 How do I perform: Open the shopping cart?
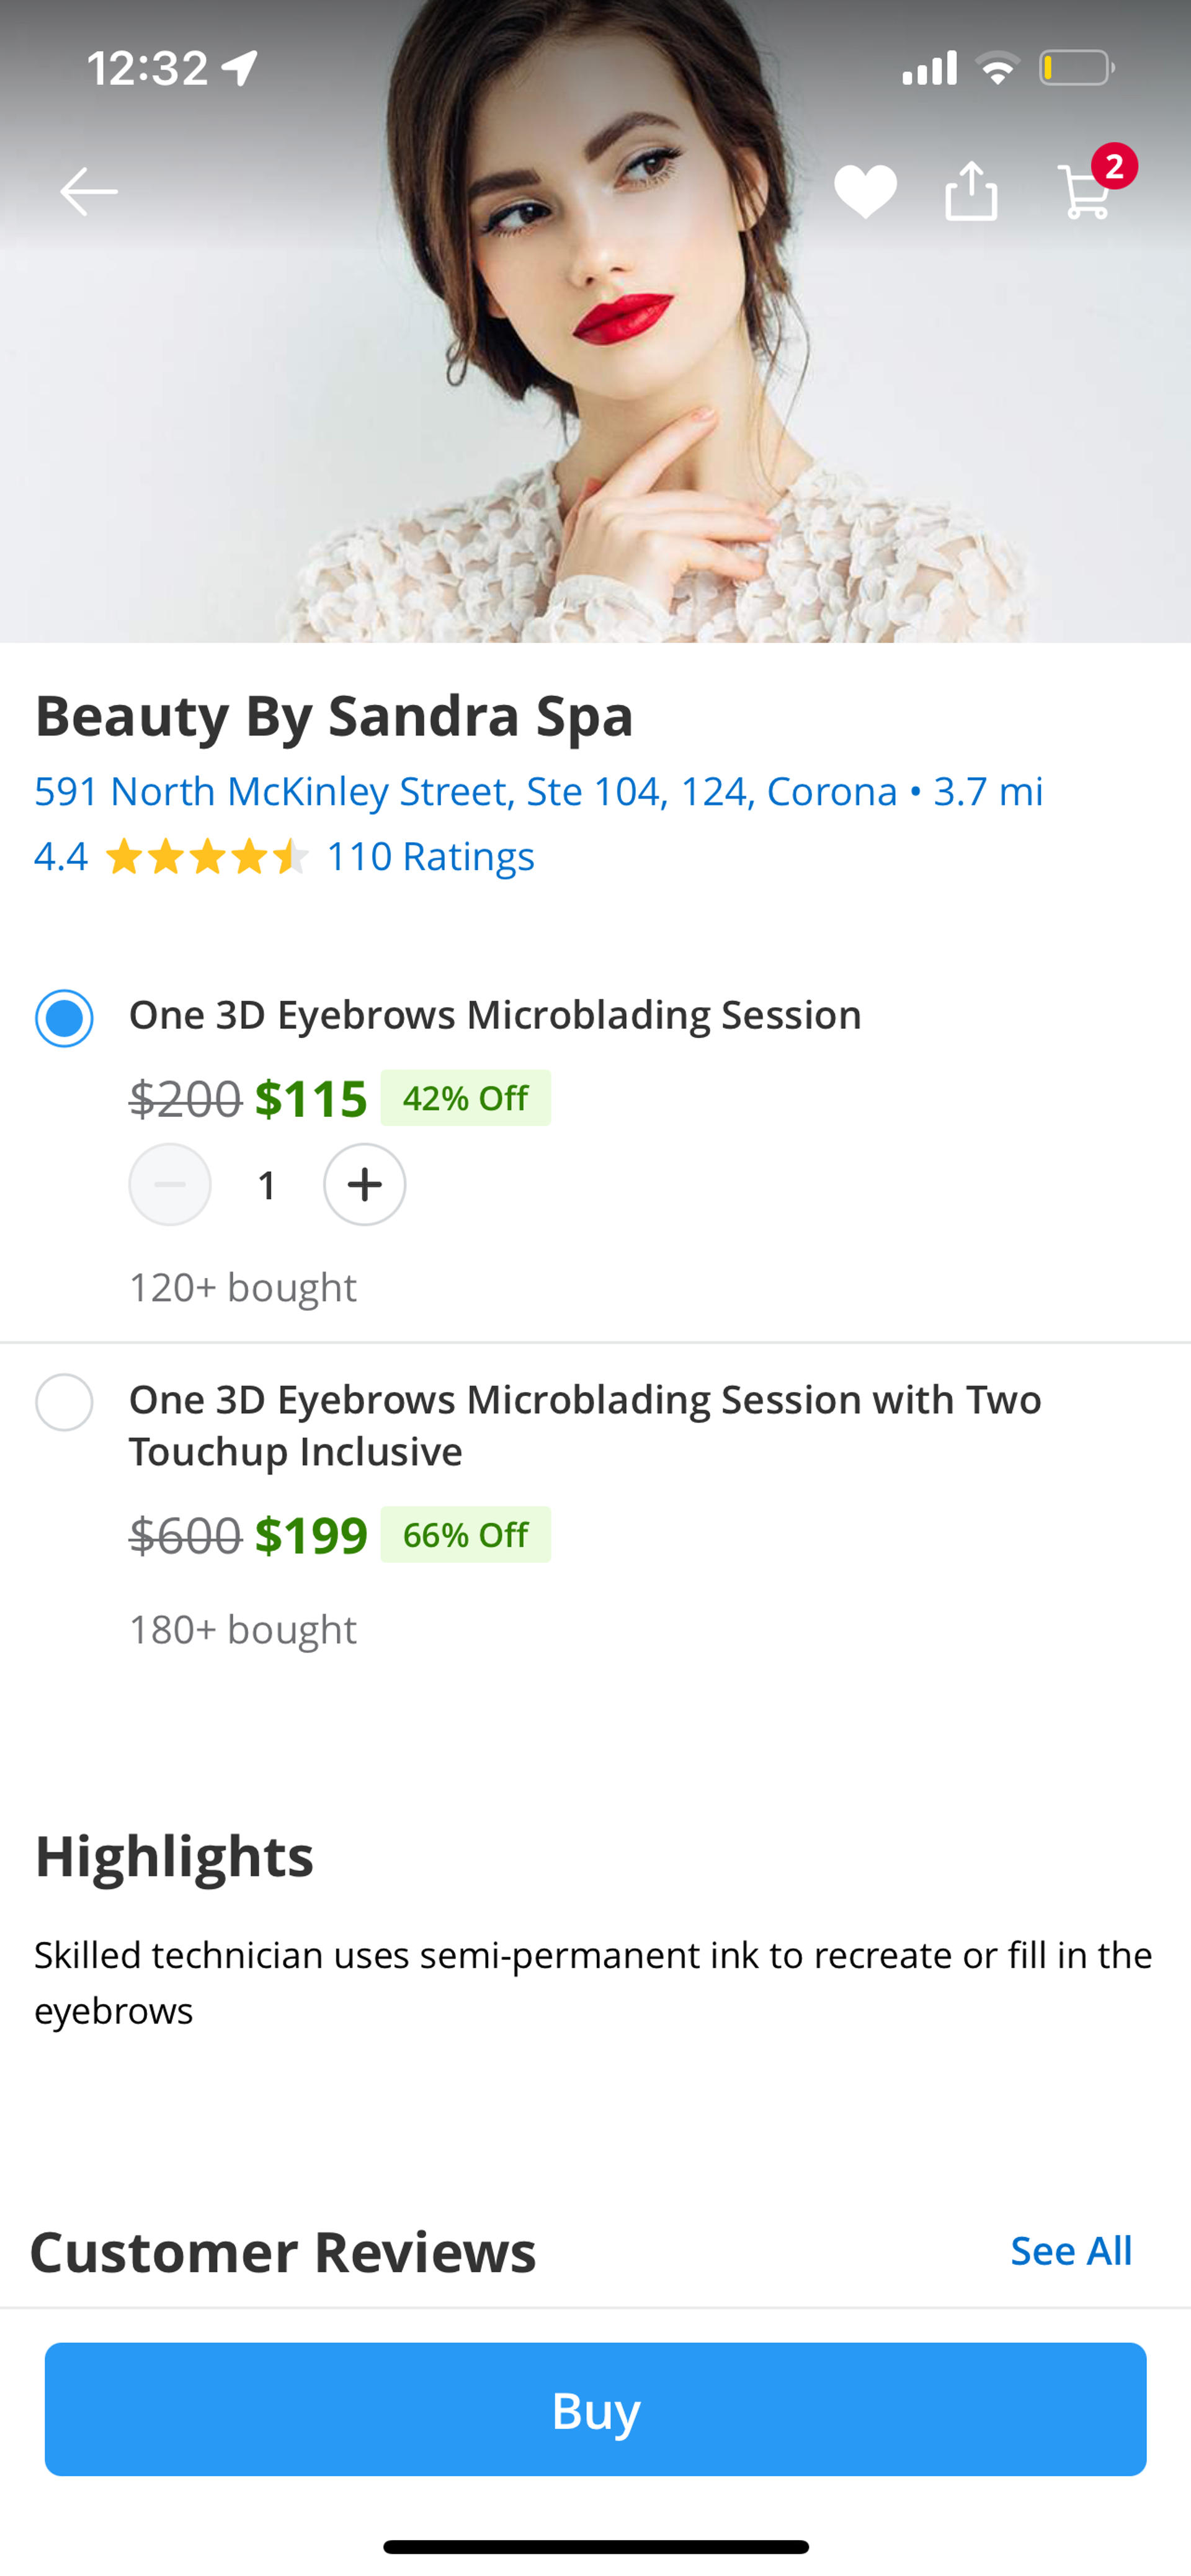pyautogui.click(x=1084, y=192)
